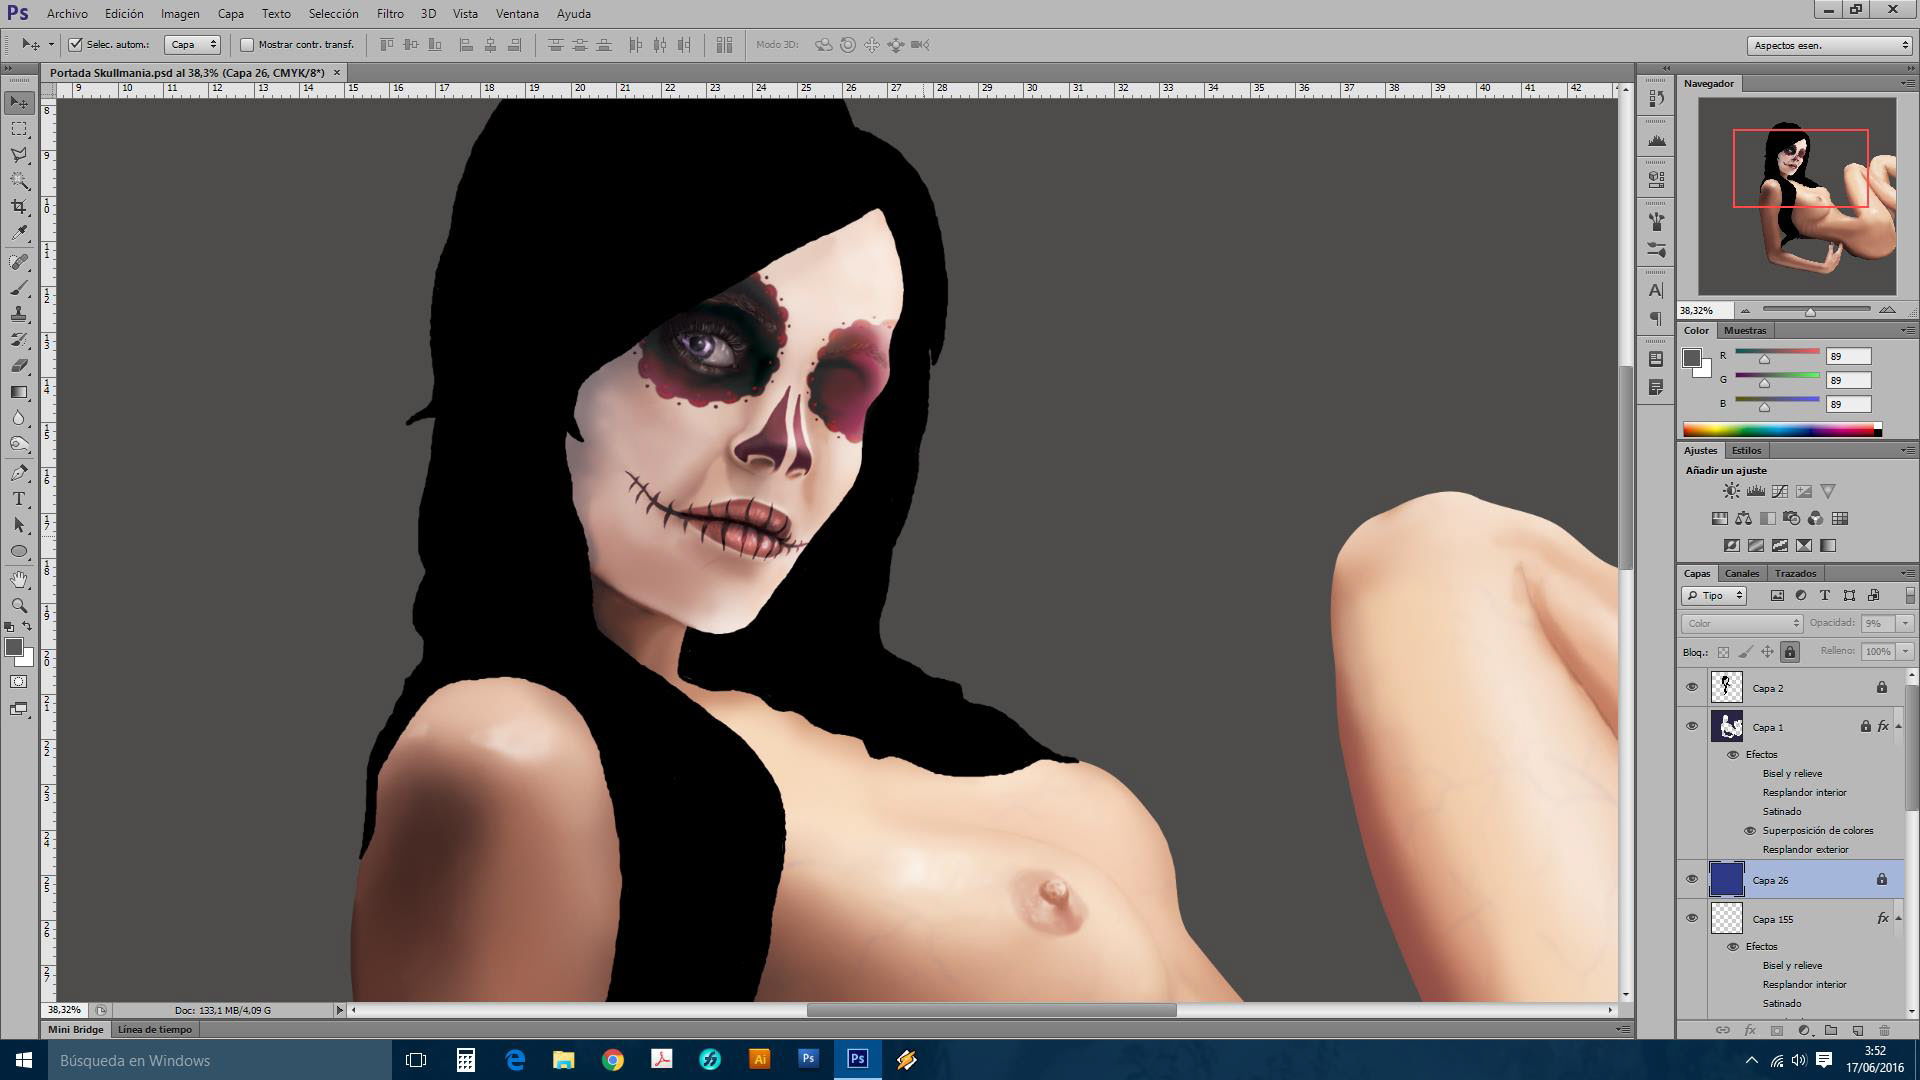Click the delete layer trash icon
This screenshot has height=1080, width=1920.
(1884, 1030)
